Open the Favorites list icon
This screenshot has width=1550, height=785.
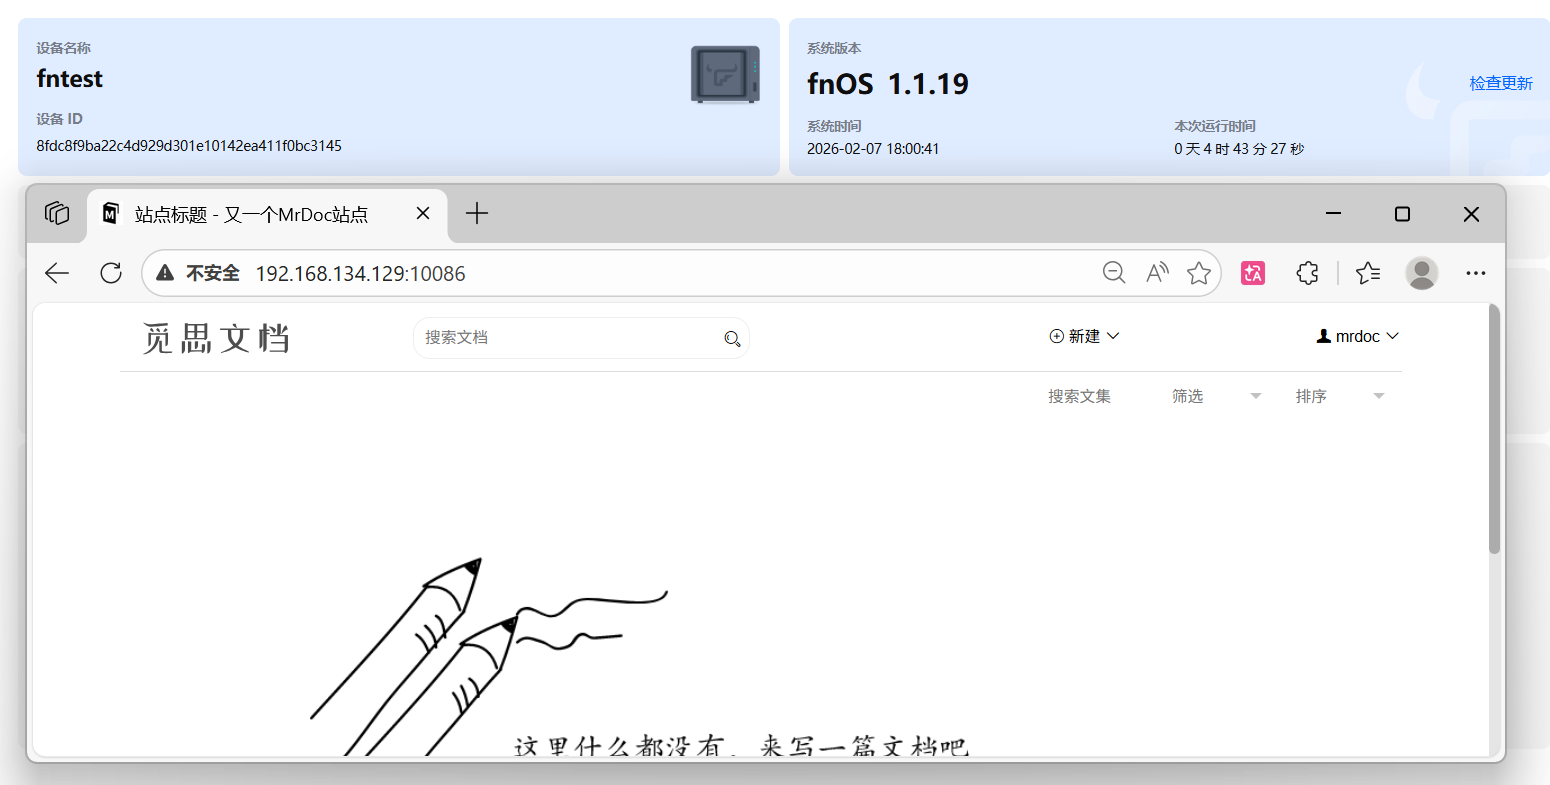point(1368,273)
